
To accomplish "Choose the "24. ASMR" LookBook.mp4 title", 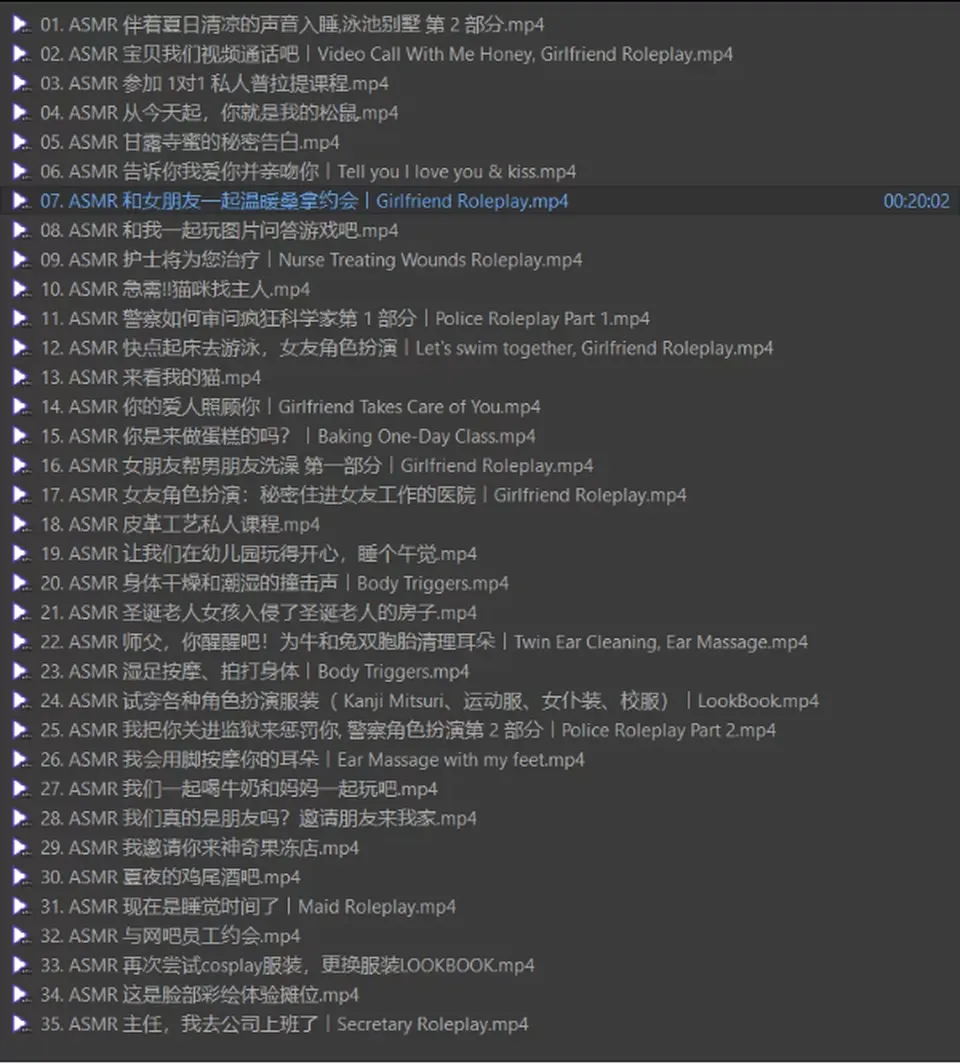I will click(x=429, y=701).
